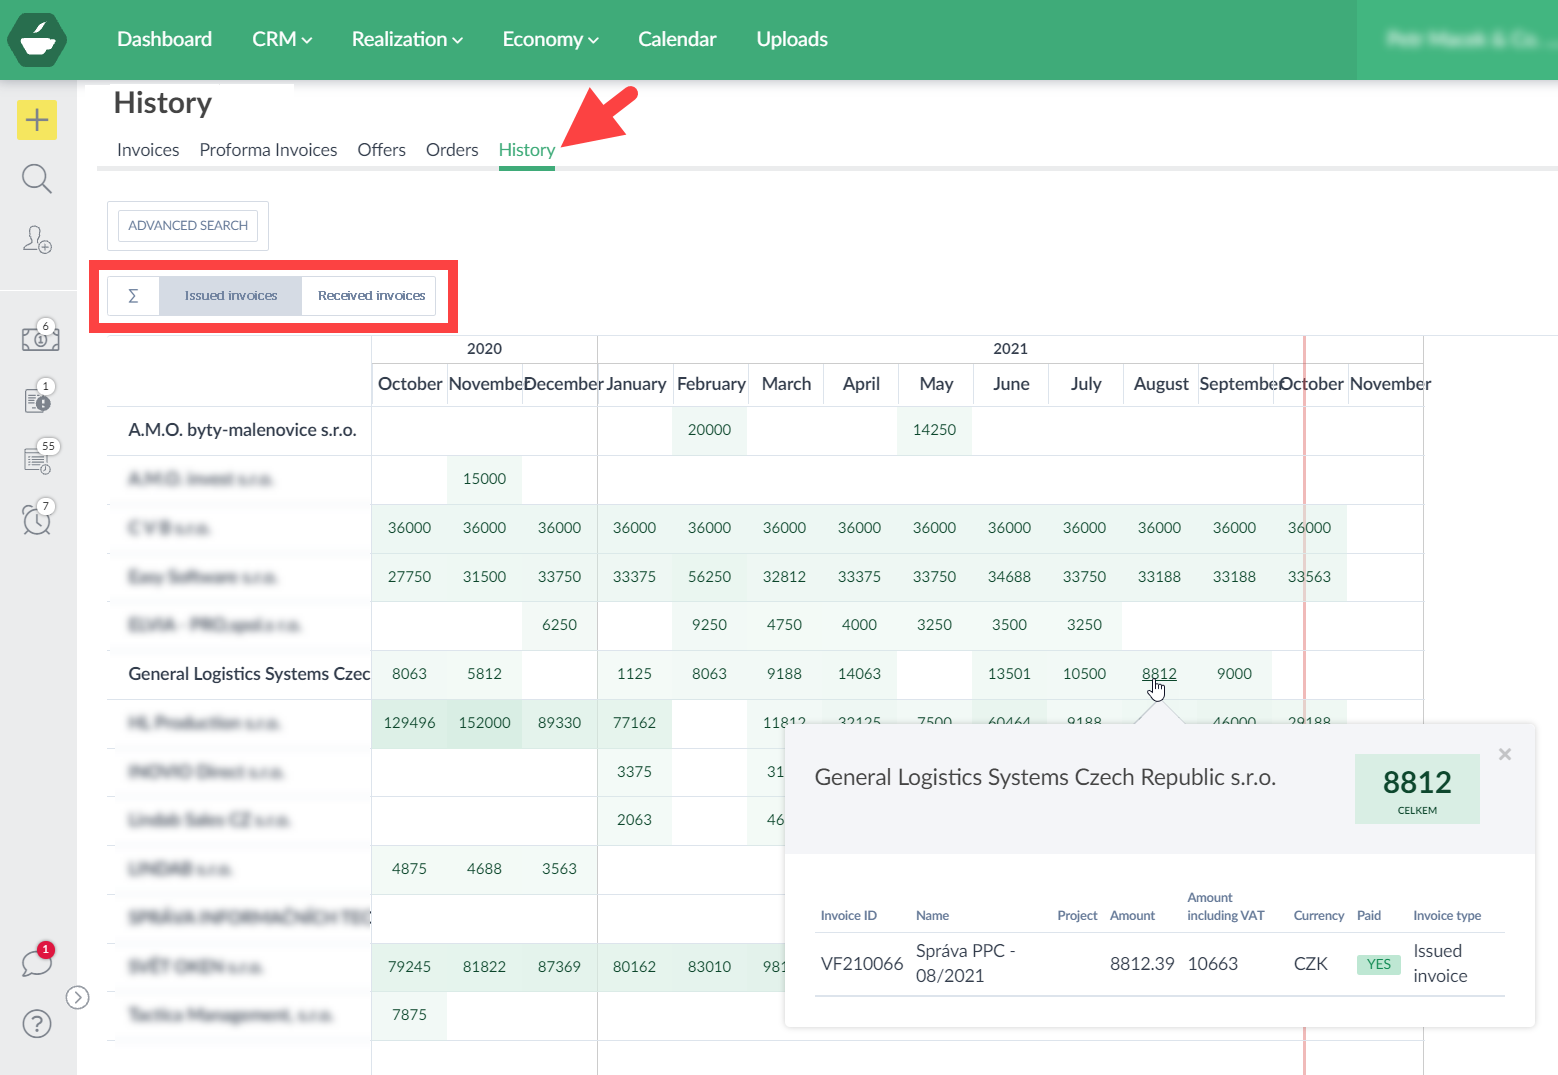Click the 15000 November 2020 cell
This screenshot has height=1075, width=1558.
tap(484, 479)
